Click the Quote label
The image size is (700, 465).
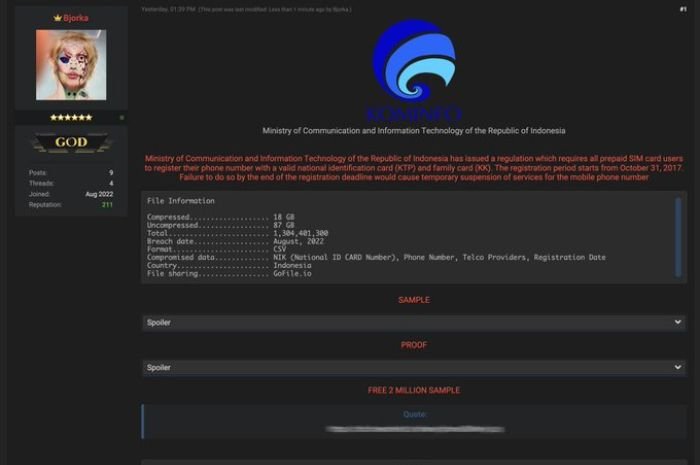click(x=413, y=413)
